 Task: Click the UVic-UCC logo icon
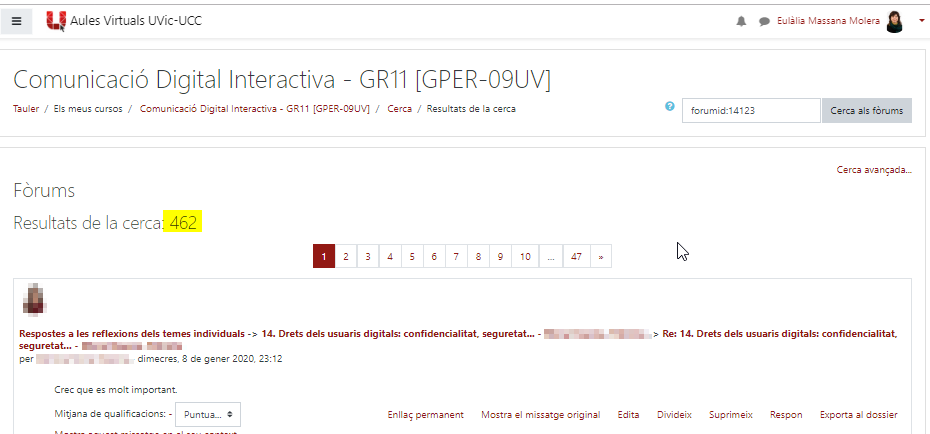[x=57, y=21]
